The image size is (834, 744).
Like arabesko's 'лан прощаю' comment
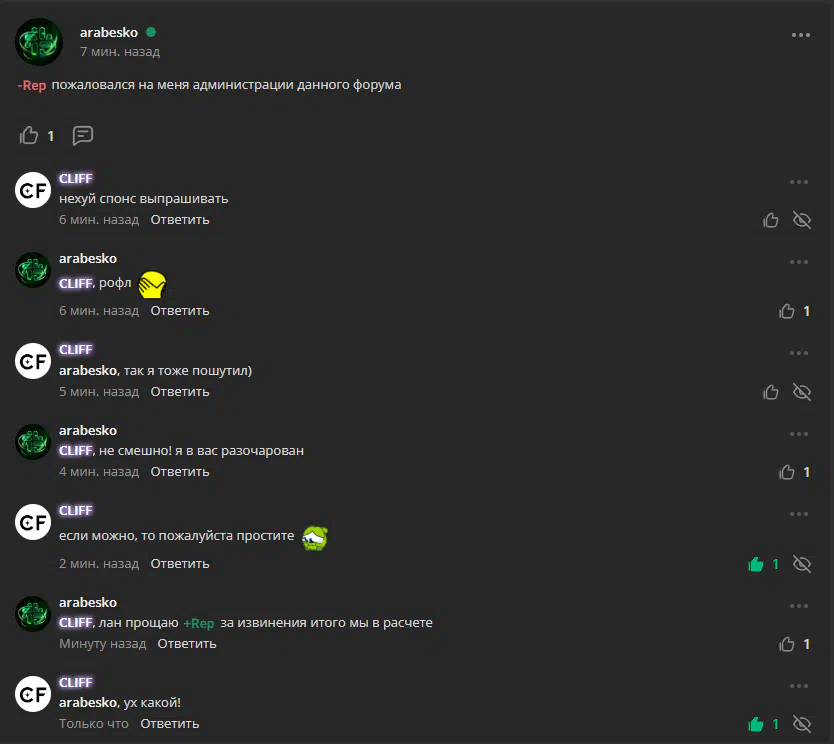click(787, 644)
